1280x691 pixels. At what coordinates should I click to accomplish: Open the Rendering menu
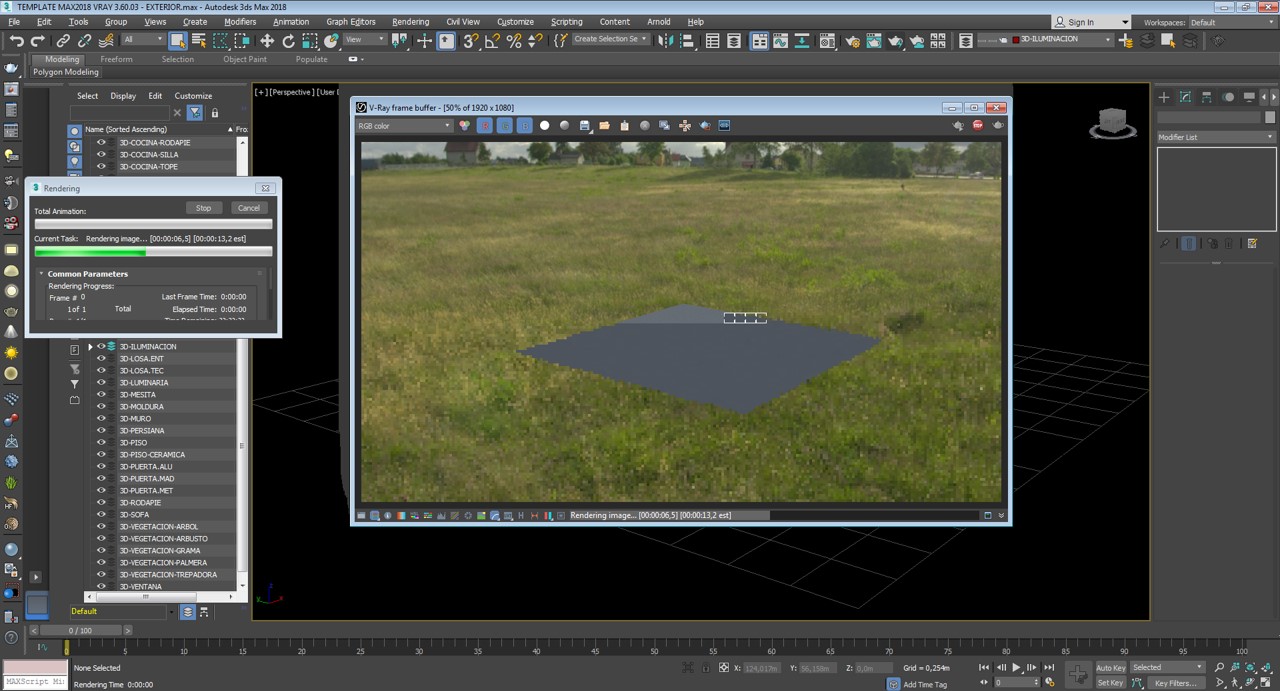[x=410, y=21]
